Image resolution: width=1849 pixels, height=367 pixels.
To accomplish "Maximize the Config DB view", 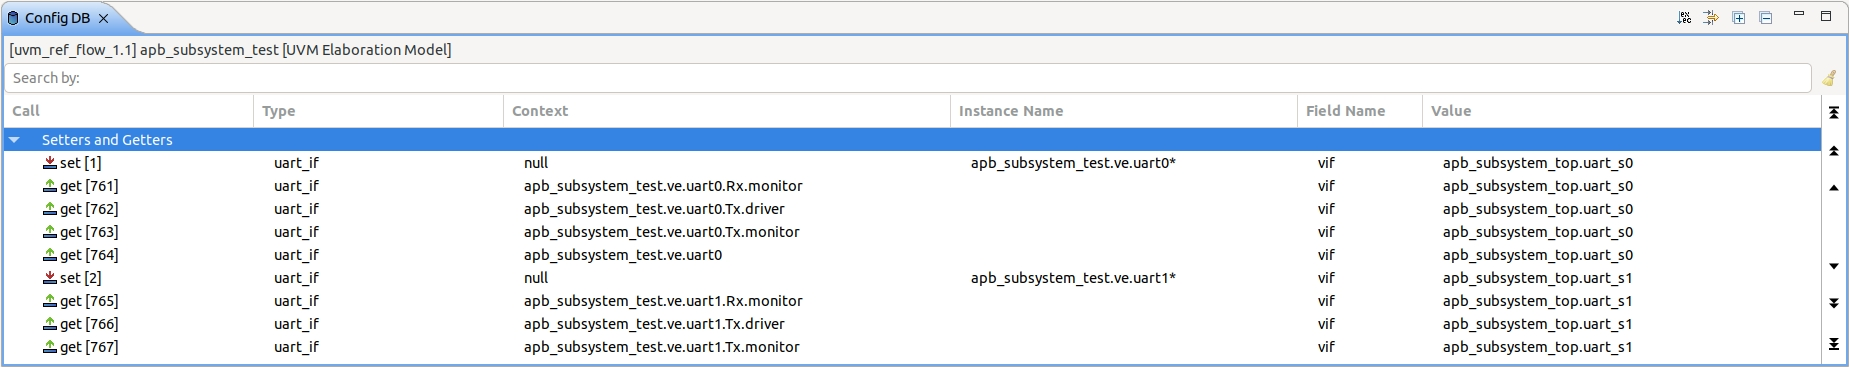I will [1826, 15].
